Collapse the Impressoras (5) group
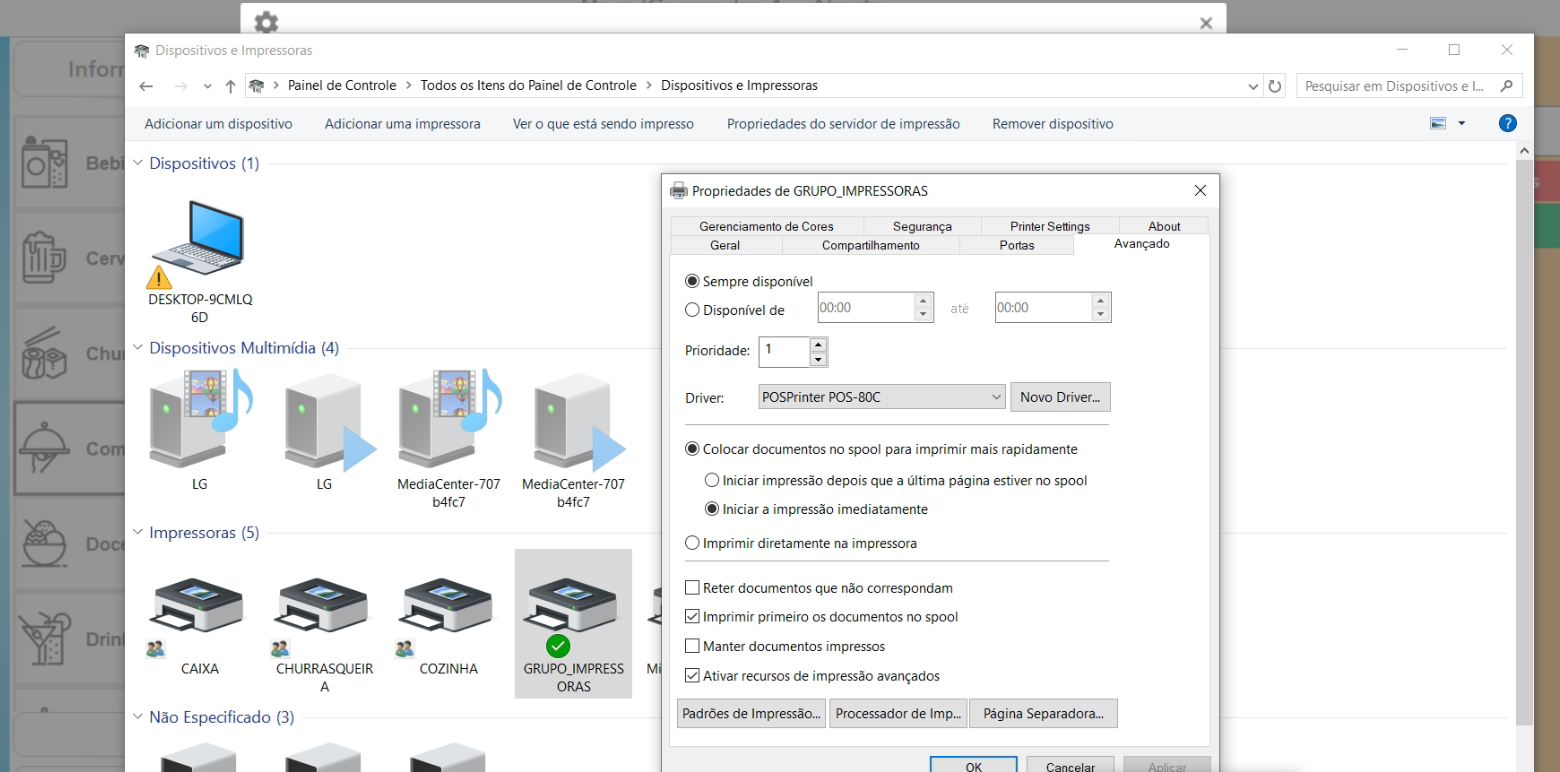 (138, 533)
